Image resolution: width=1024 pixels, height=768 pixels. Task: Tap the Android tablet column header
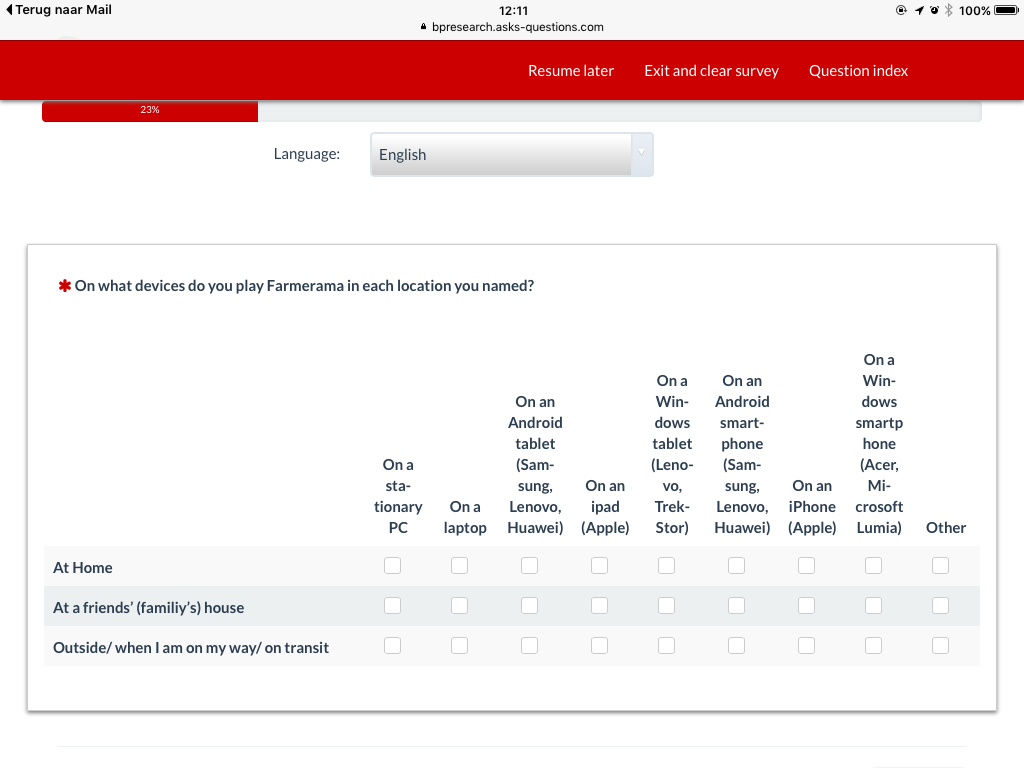click(x=536, y=464)
